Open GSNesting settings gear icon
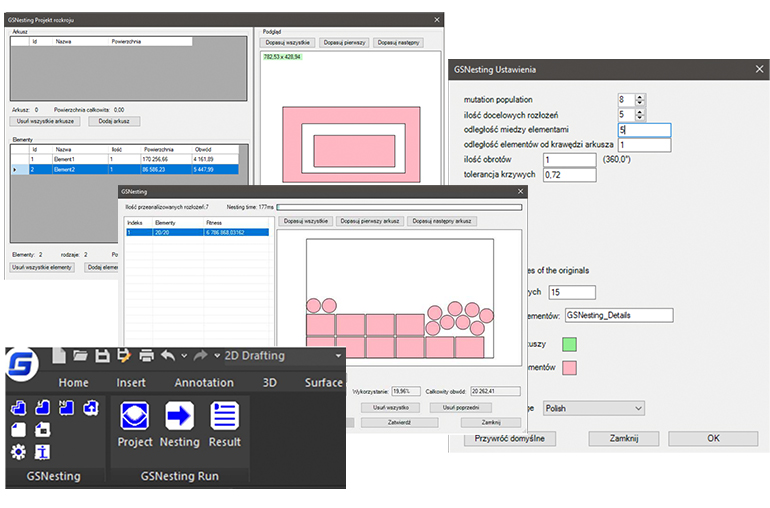 coord(17,452)
